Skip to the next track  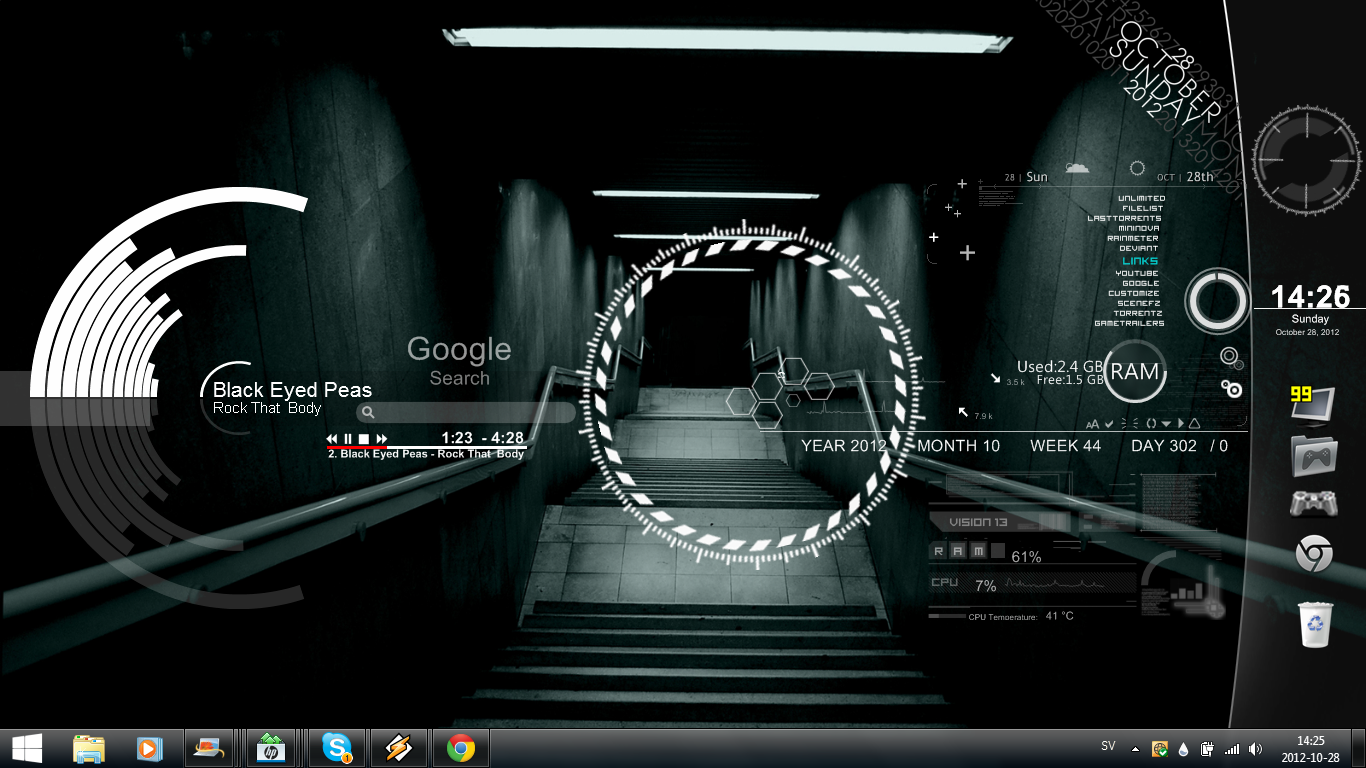pos(382,439)
